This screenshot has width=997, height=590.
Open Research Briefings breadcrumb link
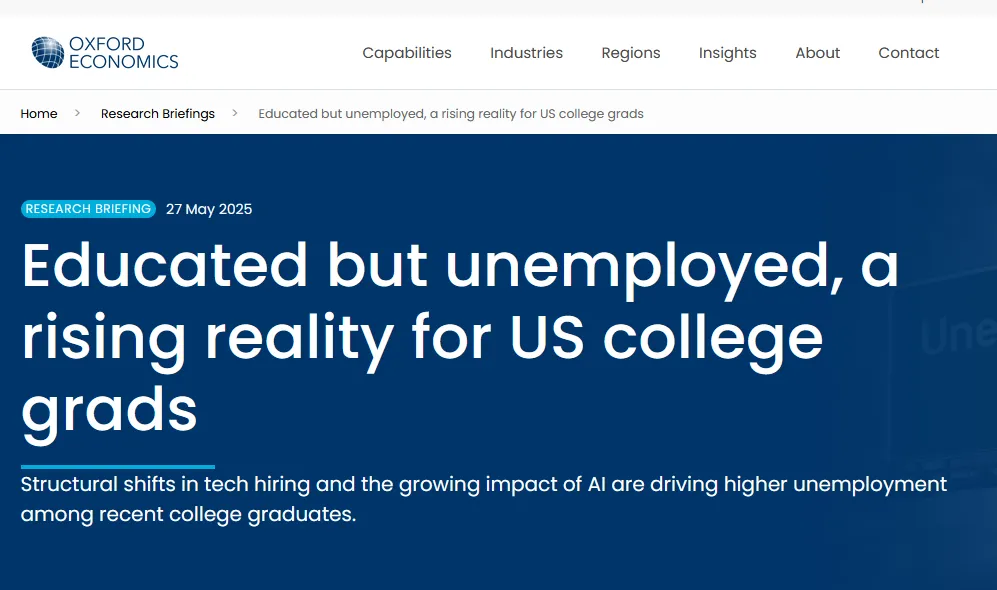tap(158, 114)
